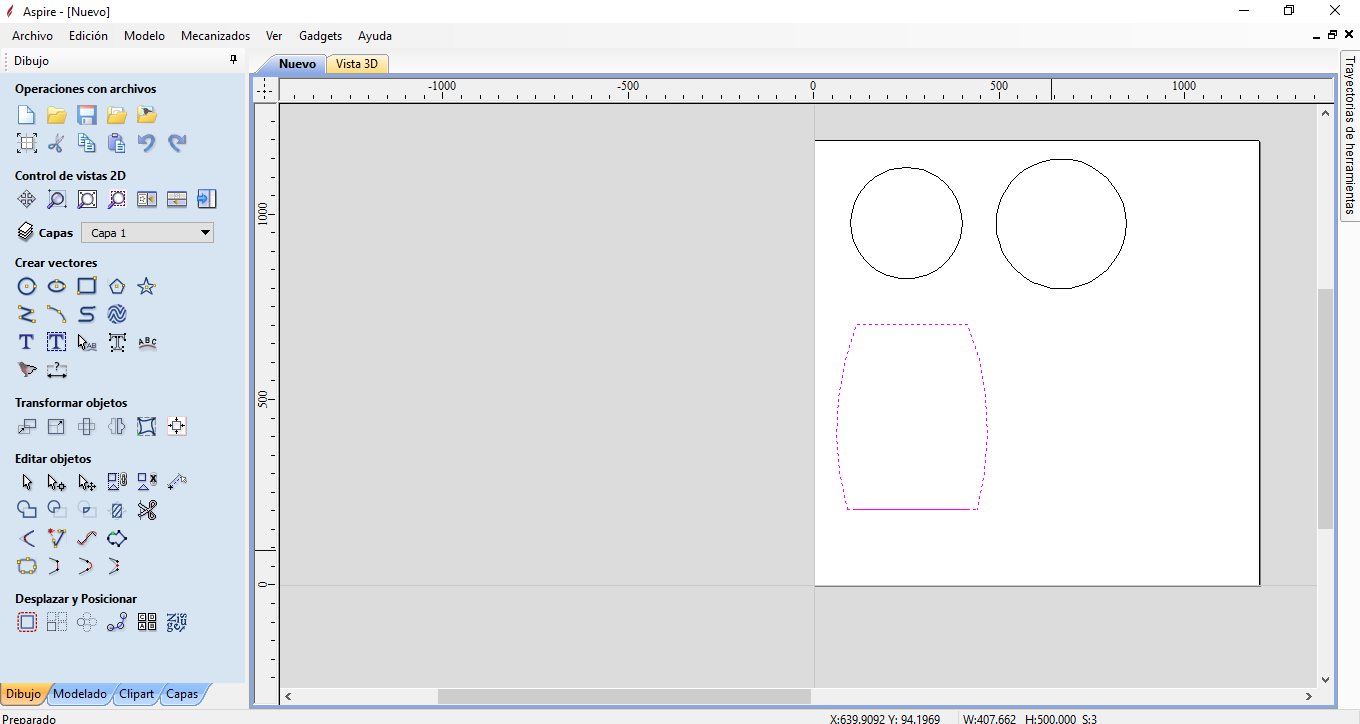Open job setup with the dashed grid icon

point(27,143)
